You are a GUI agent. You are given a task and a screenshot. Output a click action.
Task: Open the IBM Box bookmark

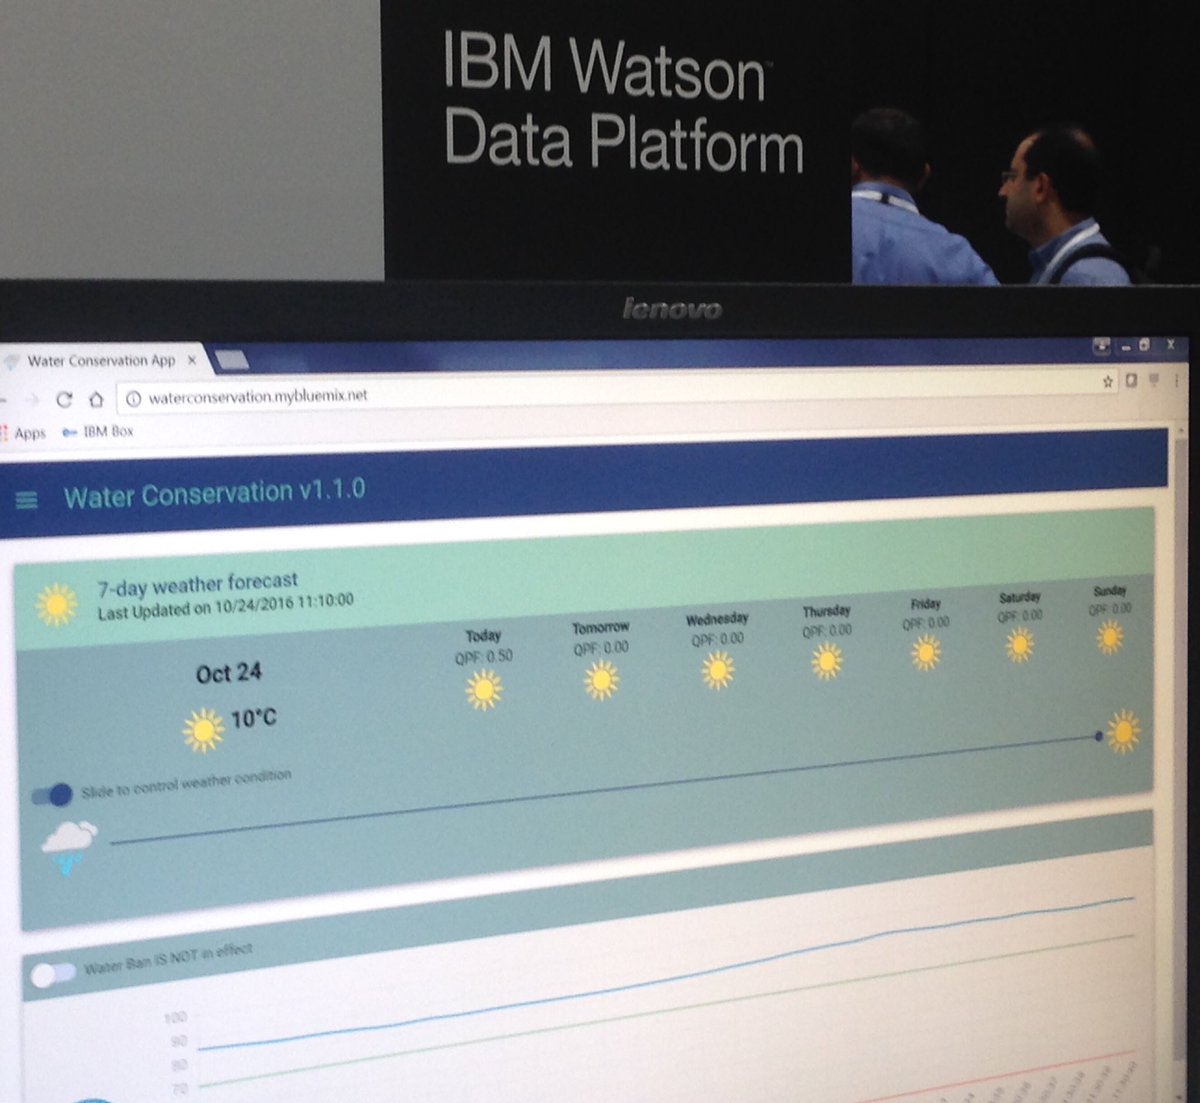tap(98, 431)
